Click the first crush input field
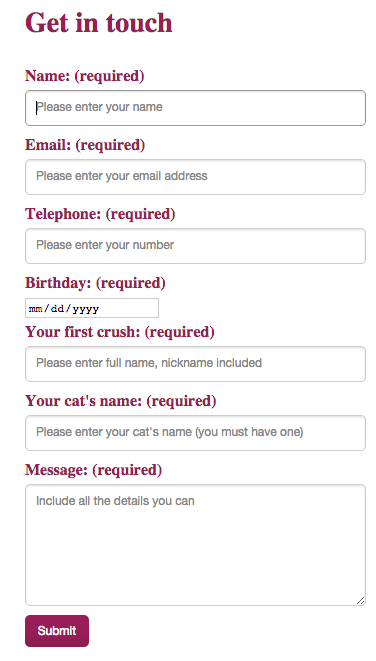 tap(195, 364)
